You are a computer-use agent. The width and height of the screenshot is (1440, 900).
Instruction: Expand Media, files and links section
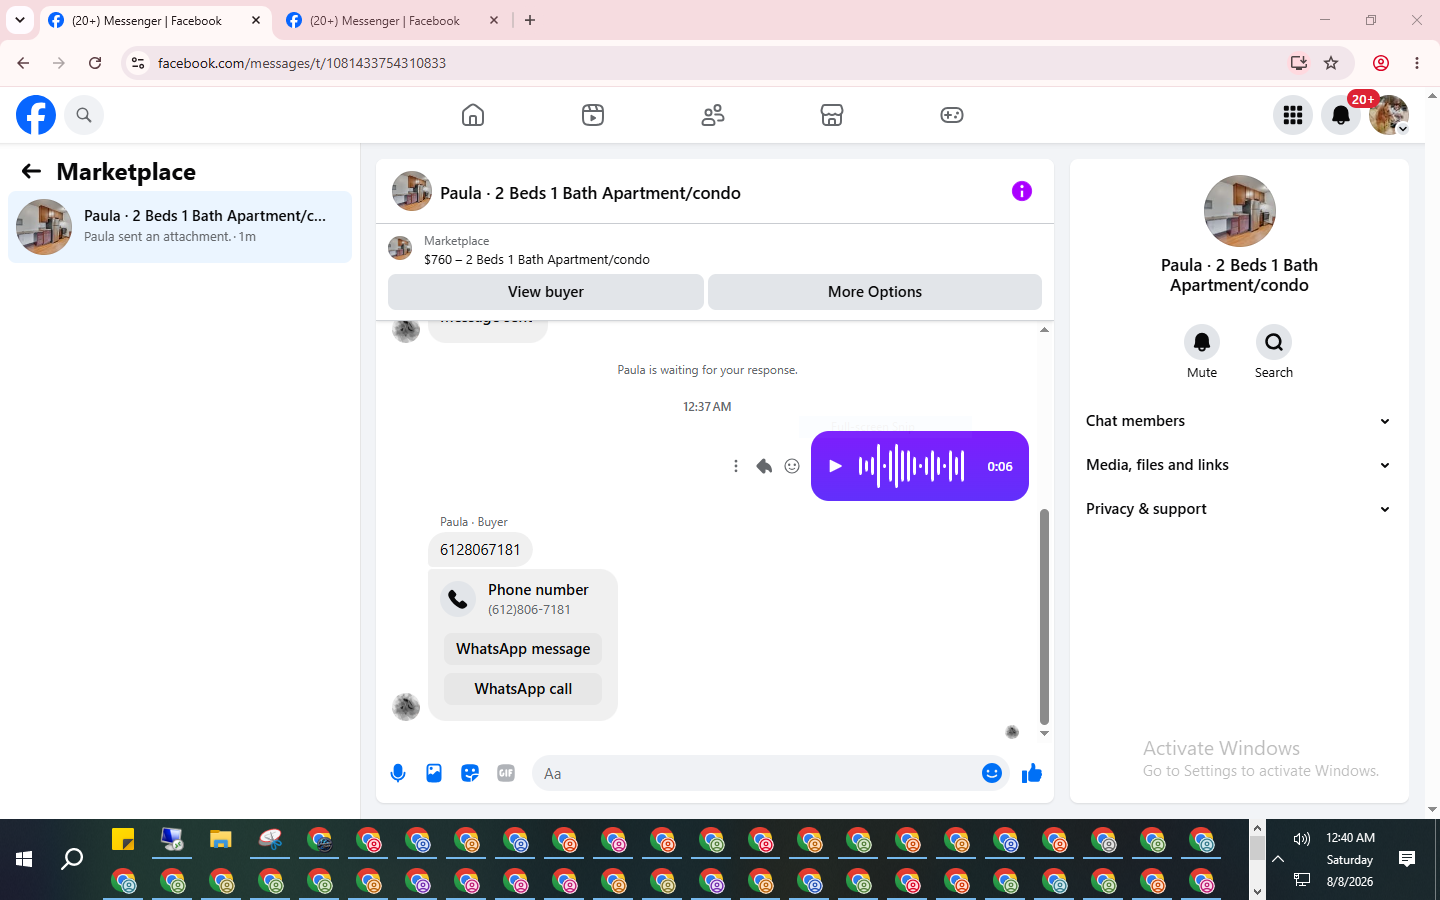tap(1238, 465)
